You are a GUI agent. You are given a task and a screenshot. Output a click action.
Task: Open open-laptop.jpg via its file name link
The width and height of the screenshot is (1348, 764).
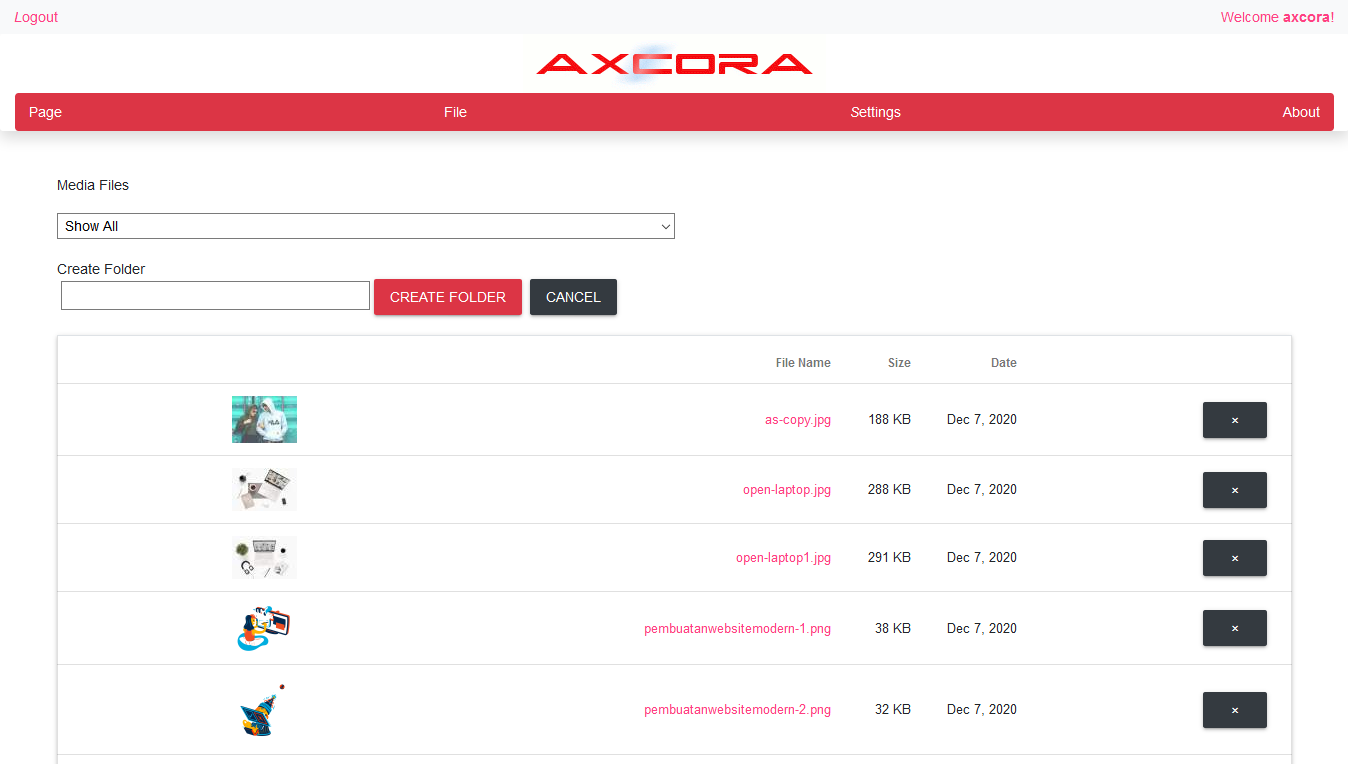(x=786, y=489)
